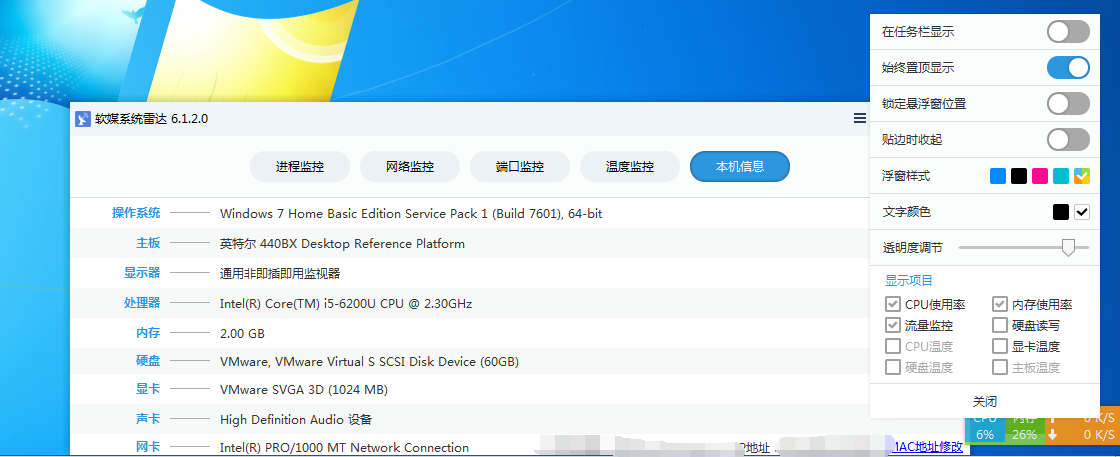The width and height of the screenshot is (1120, 457).
Task: Toggle 锁定悬浮窗位置 switch
Action: click(x=1068, y=104)
